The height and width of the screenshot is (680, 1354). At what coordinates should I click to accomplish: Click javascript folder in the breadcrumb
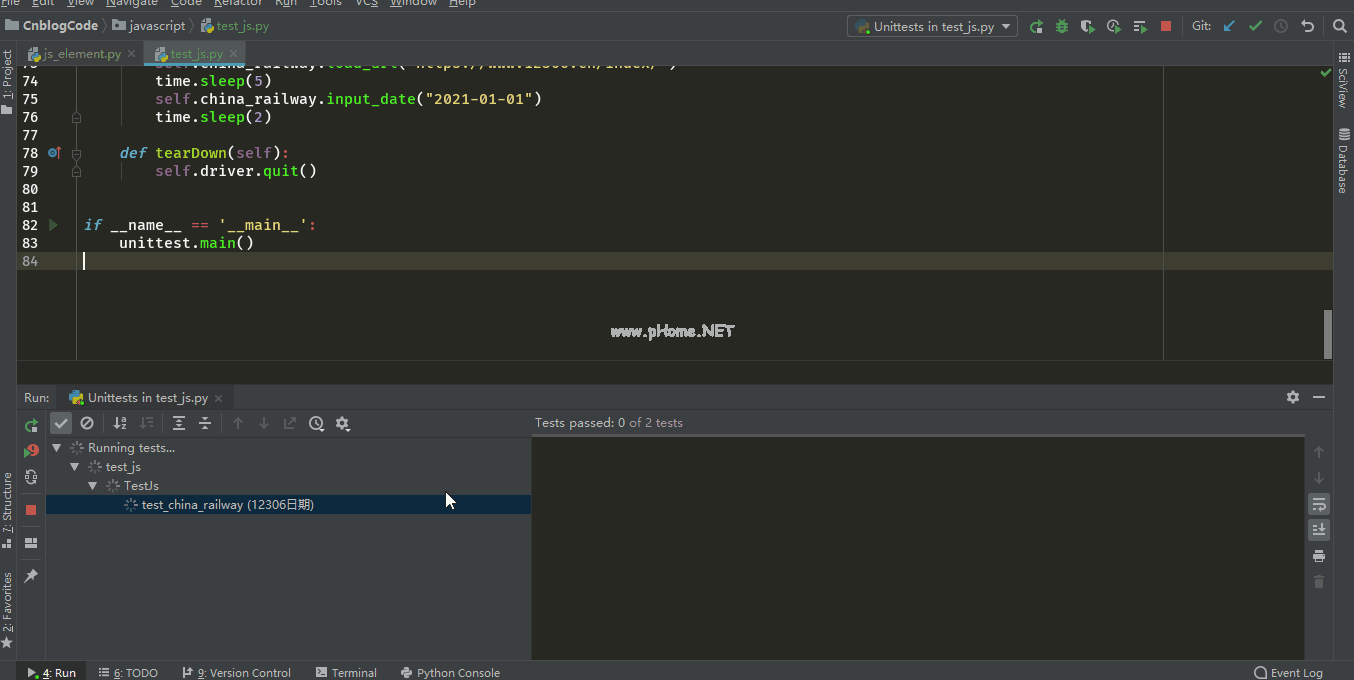tap(149, 26)
